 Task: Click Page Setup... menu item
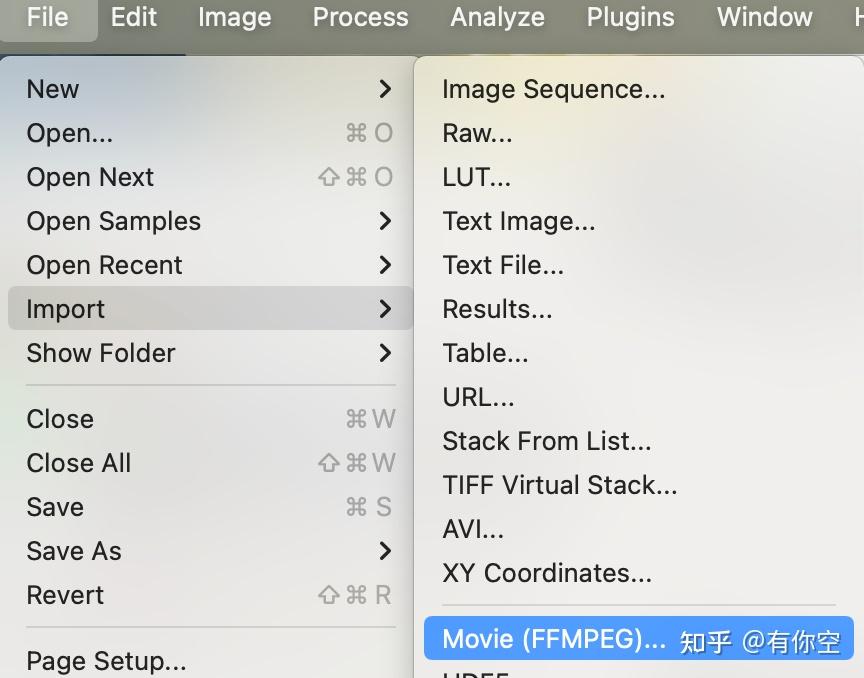click(x=106, y=661)
